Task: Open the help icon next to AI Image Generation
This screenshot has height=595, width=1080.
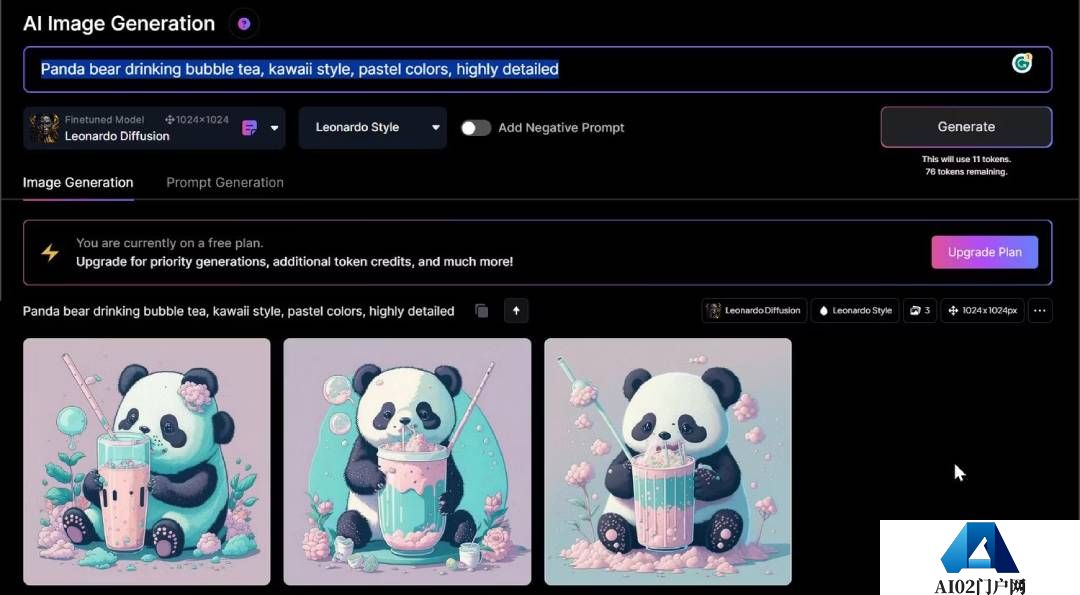Action: 243,23
